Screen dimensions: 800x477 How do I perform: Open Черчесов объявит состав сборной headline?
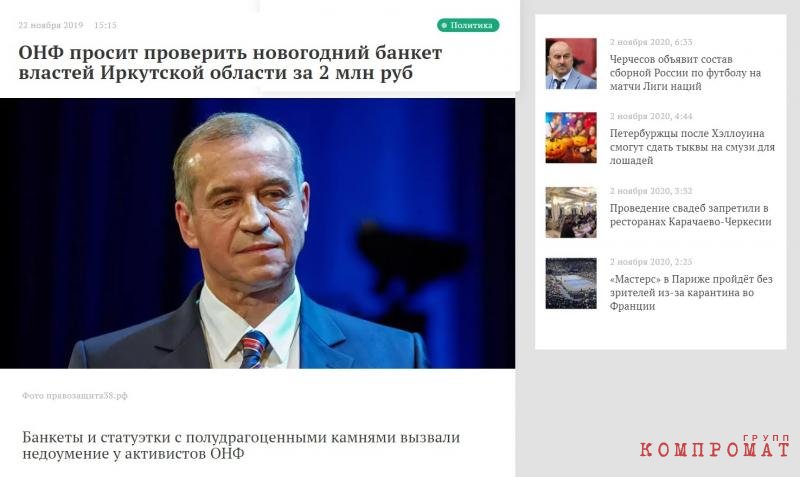[x=685, y=73]
